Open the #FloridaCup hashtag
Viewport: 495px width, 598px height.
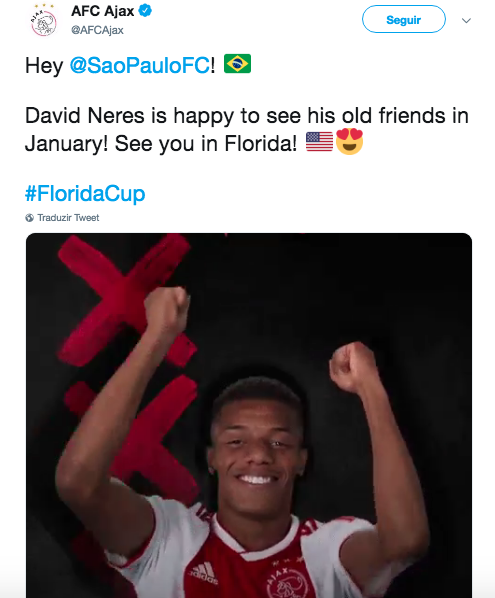85,193
